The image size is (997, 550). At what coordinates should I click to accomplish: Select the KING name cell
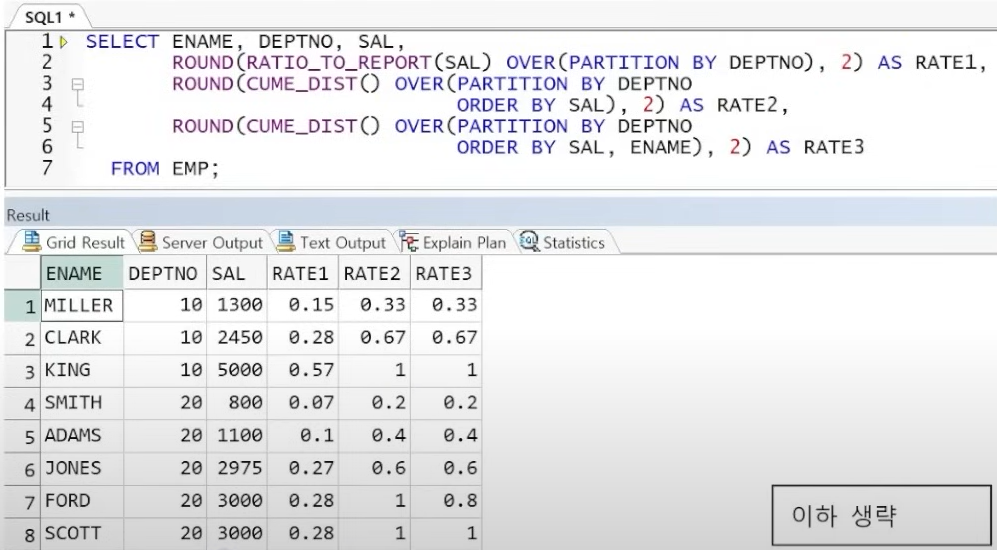(x=82, y=371)
